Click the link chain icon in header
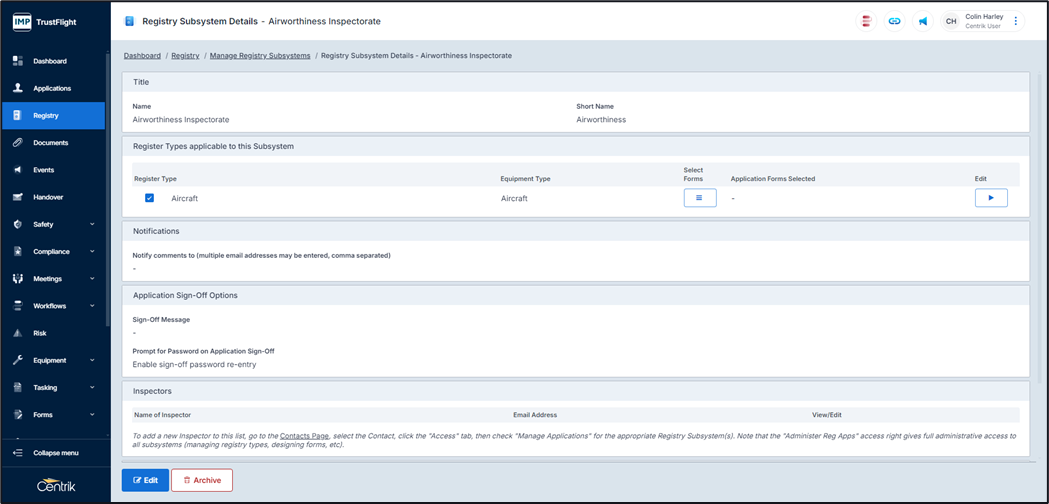1049x504 pixels. pyautogui.click(x=894, y=21)
